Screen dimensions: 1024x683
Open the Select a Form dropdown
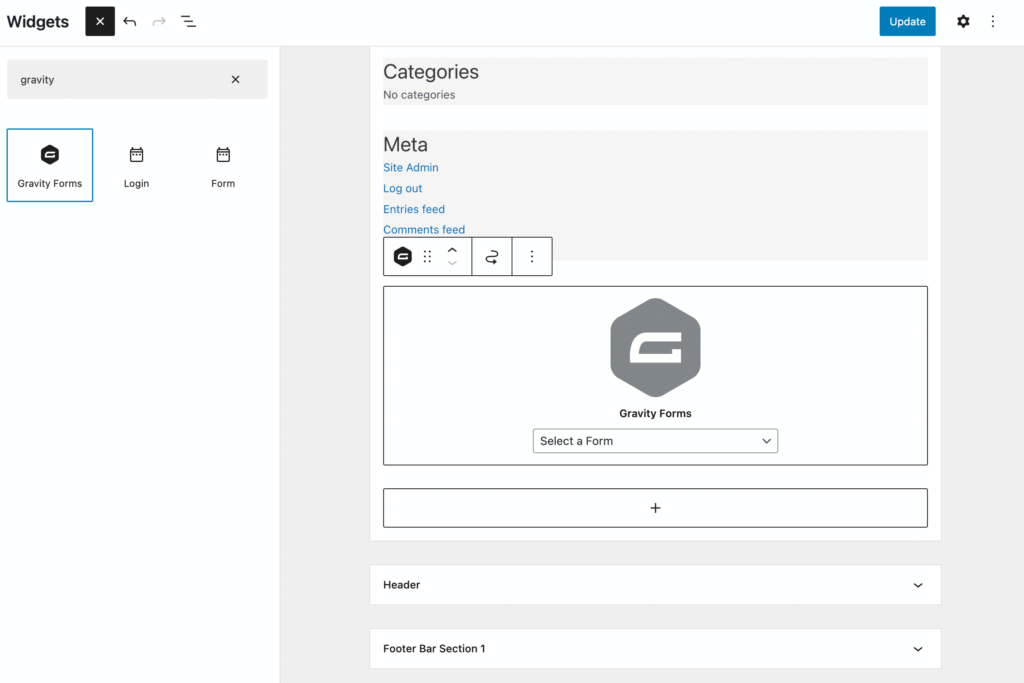655,440
